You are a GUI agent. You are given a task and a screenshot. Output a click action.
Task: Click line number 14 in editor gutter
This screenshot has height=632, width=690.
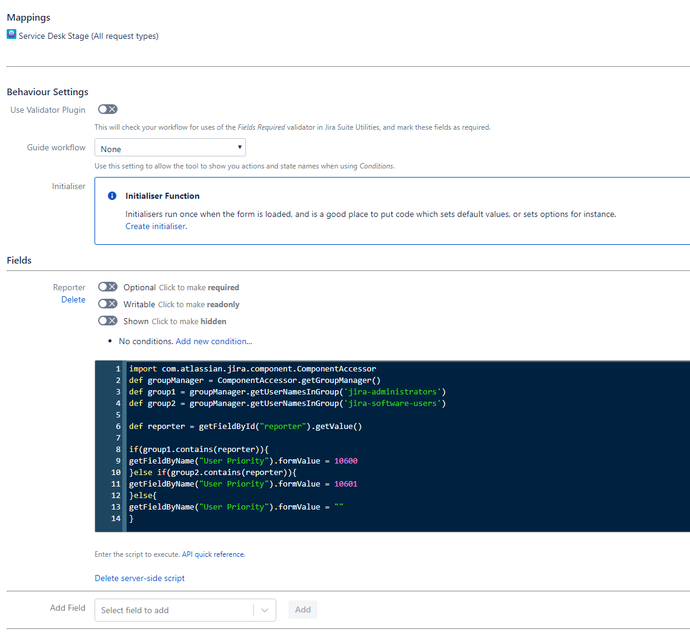point(116,518)
